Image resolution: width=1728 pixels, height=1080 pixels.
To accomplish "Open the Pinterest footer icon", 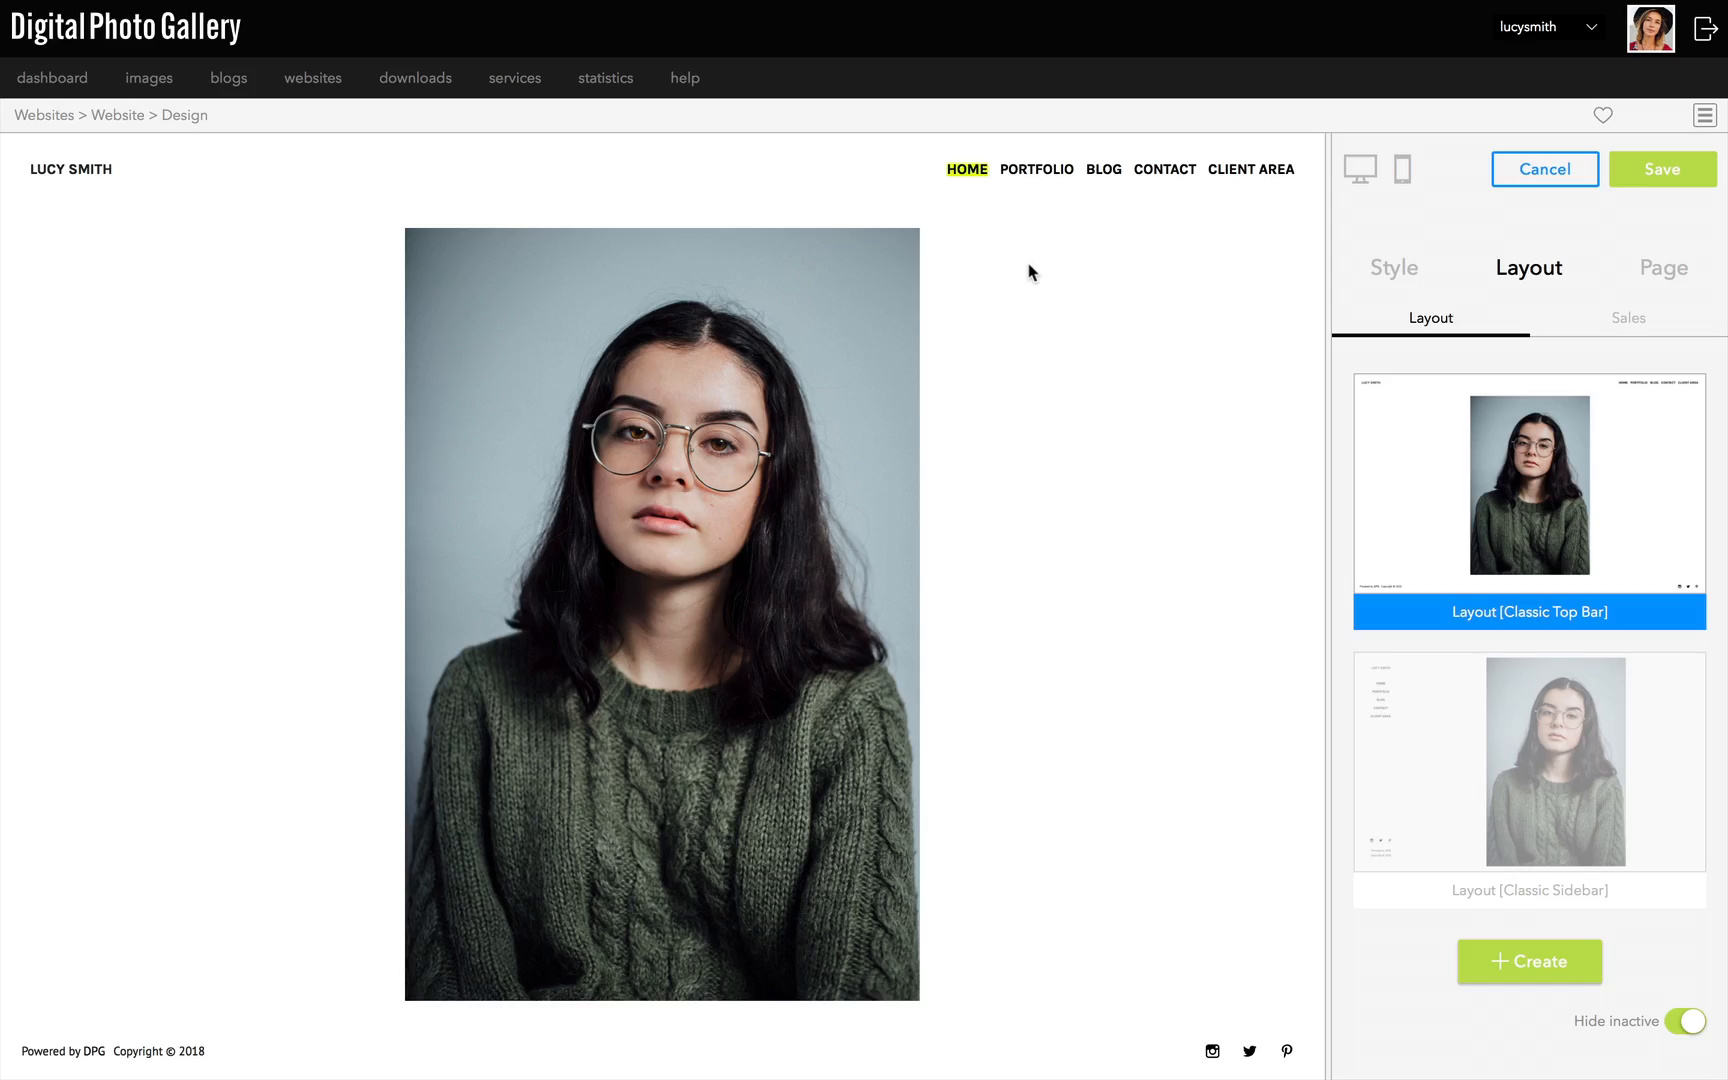I will [x=1287, y=1051].
